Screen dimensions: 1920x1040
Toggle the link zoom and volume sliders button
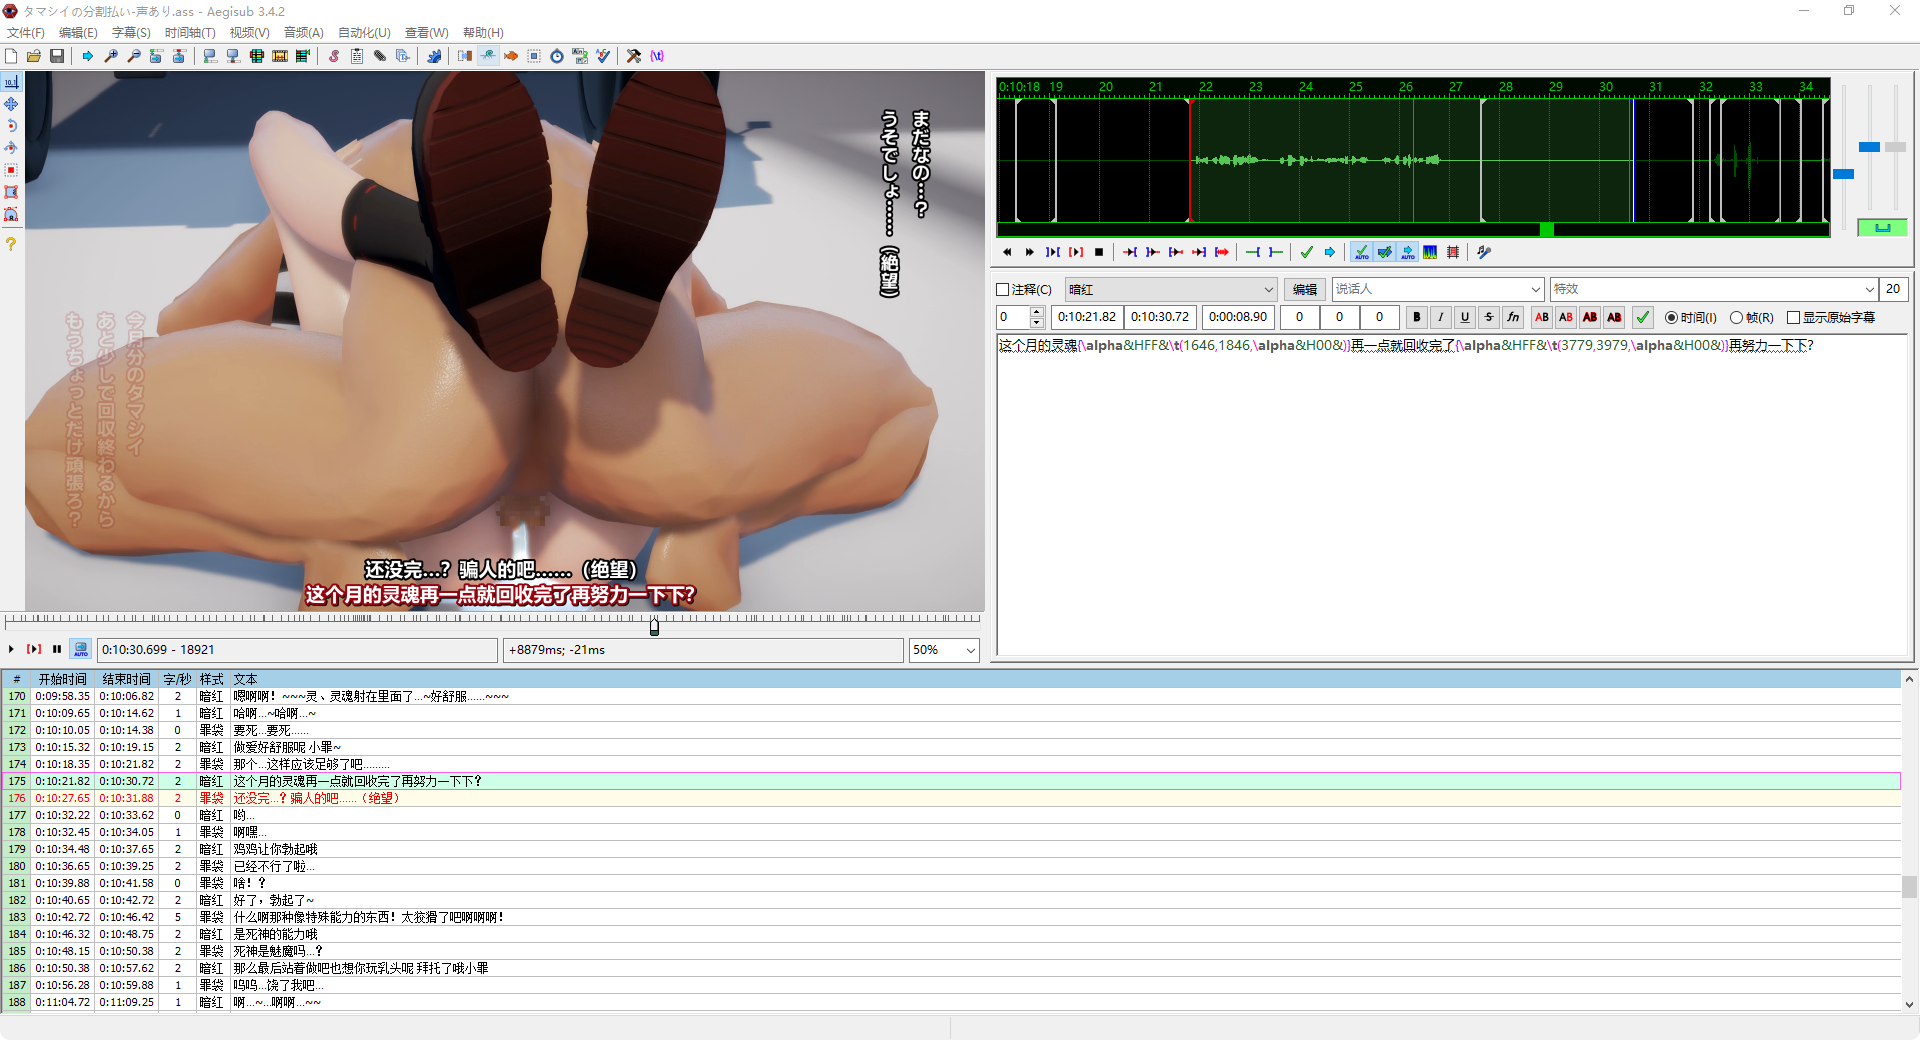coord(1882,228)
